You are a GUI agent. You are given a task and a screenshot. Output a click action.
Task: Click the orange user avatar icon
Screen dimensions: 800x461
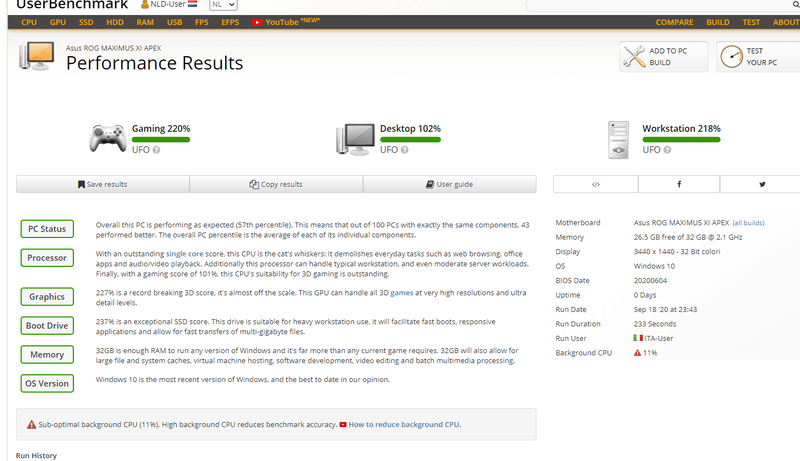pyautogui.click(x=144, y=5)
